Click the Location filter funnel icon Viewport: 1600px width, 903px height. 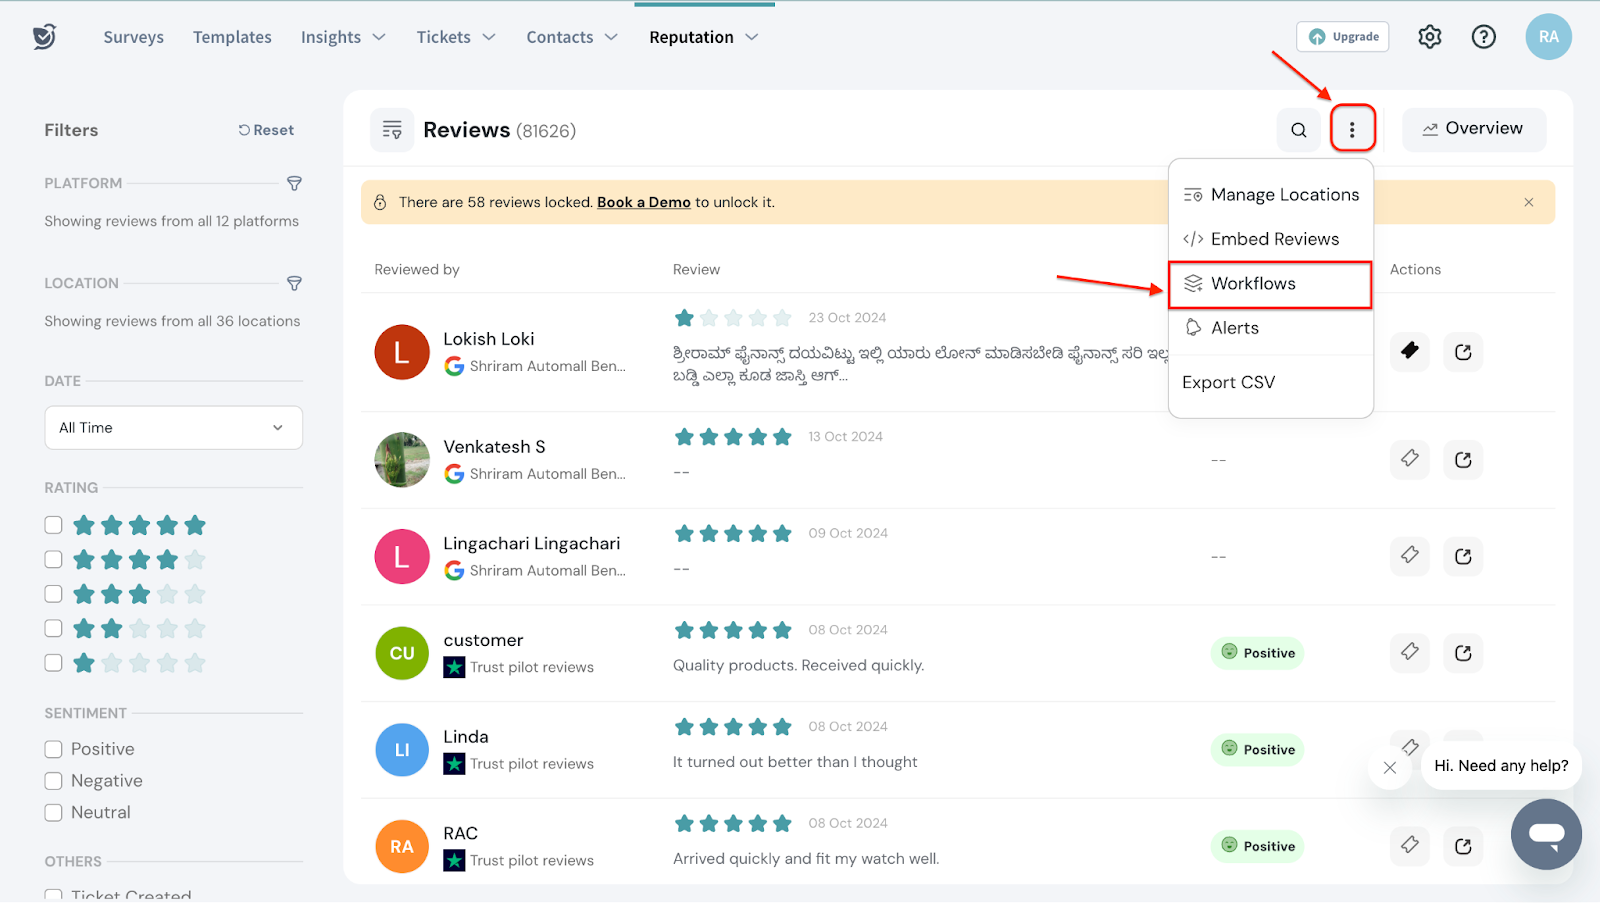pos(294,284)
